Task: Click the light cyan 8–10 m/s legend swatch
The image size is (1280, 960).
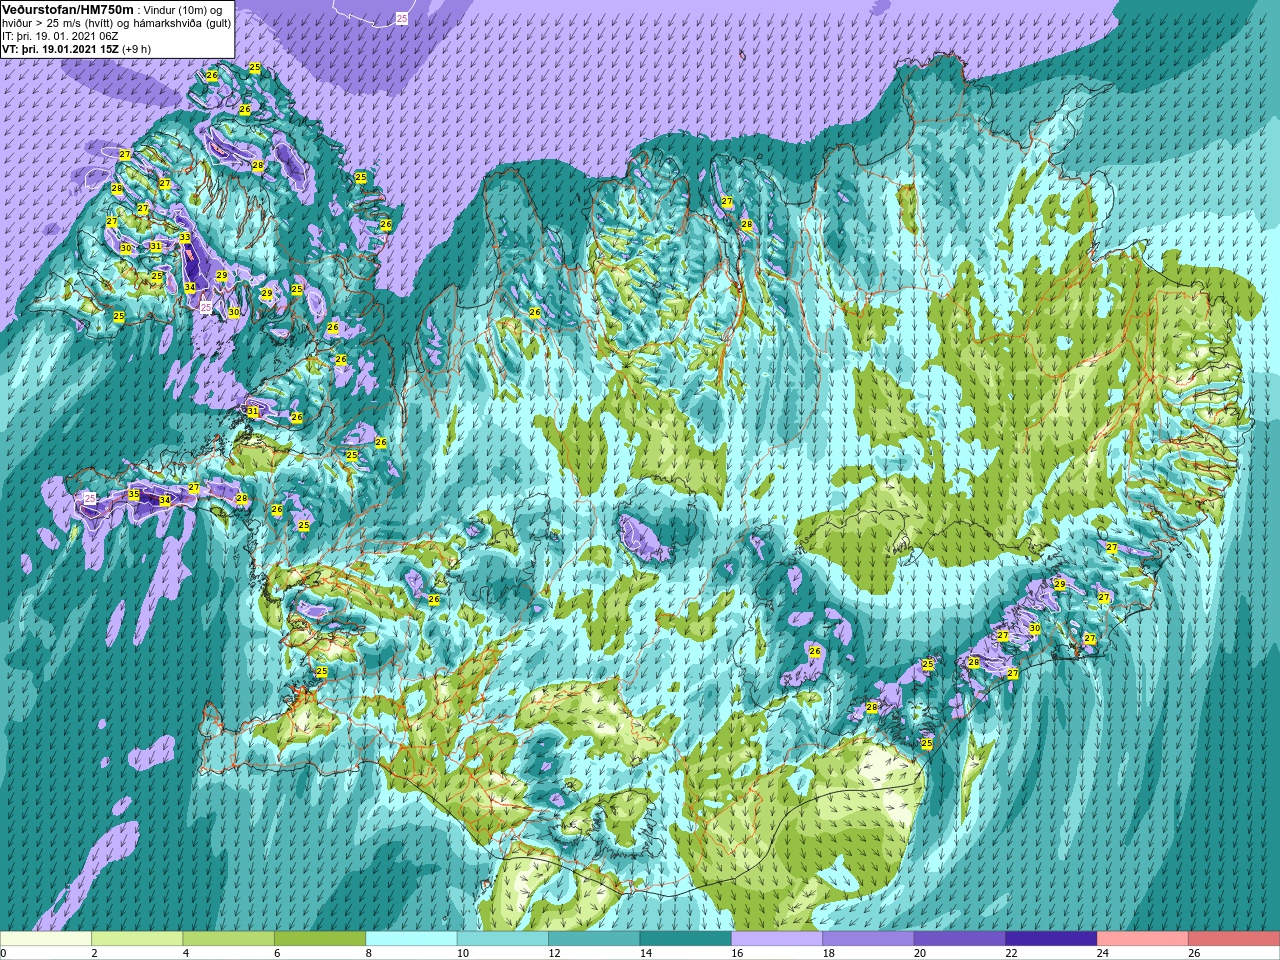Action: point(411,939)
